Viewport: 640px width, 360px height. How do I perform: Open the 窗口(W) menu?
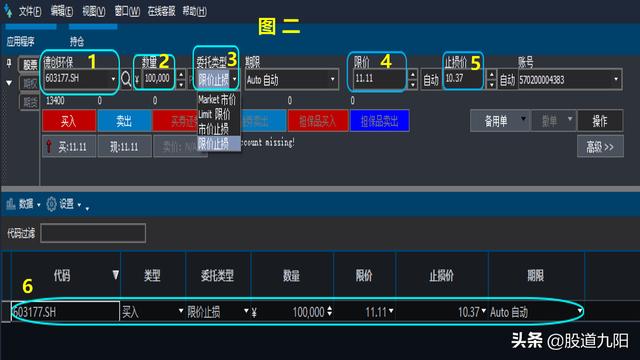127,11
